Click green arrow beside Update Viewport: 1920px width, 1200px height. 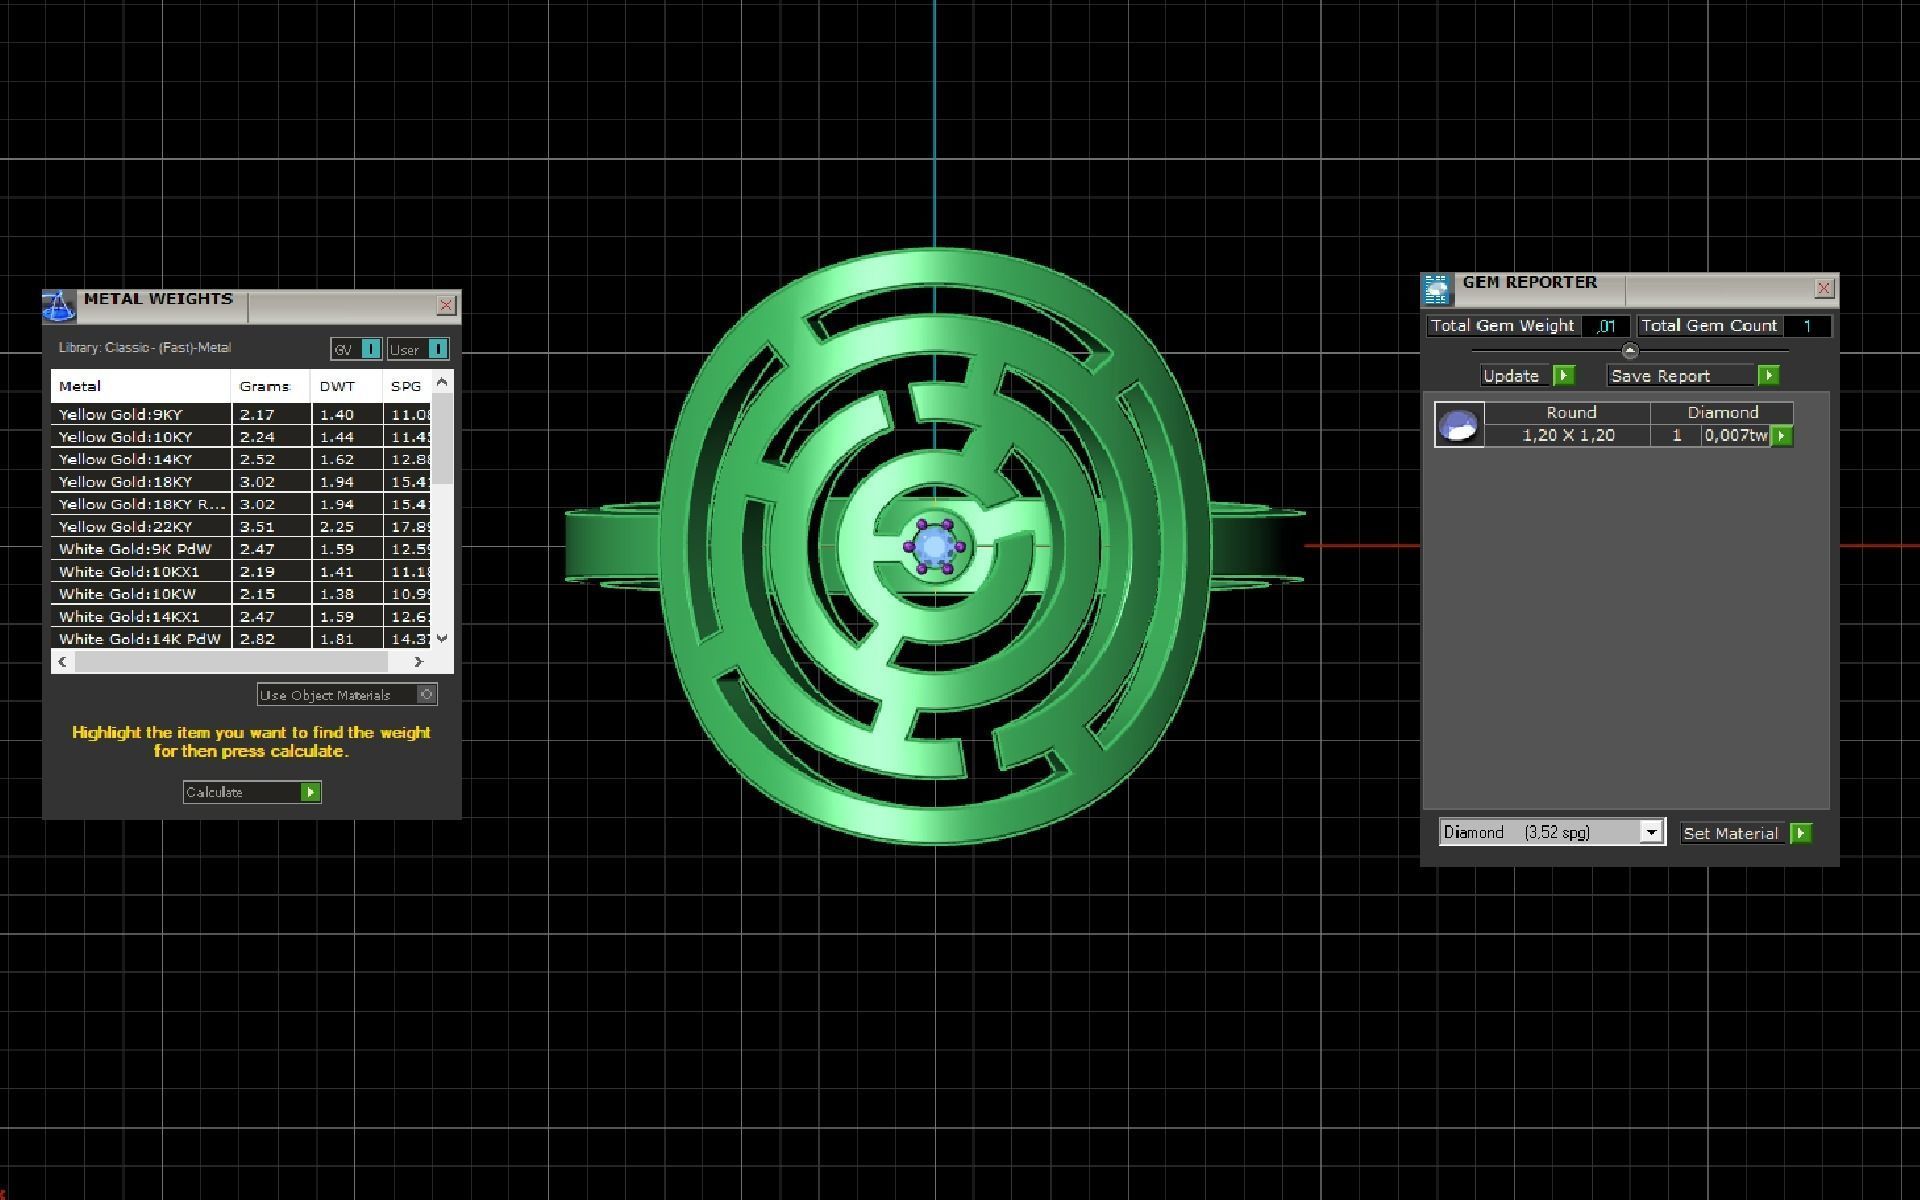pyautogui.click(x=1564, y=376)
